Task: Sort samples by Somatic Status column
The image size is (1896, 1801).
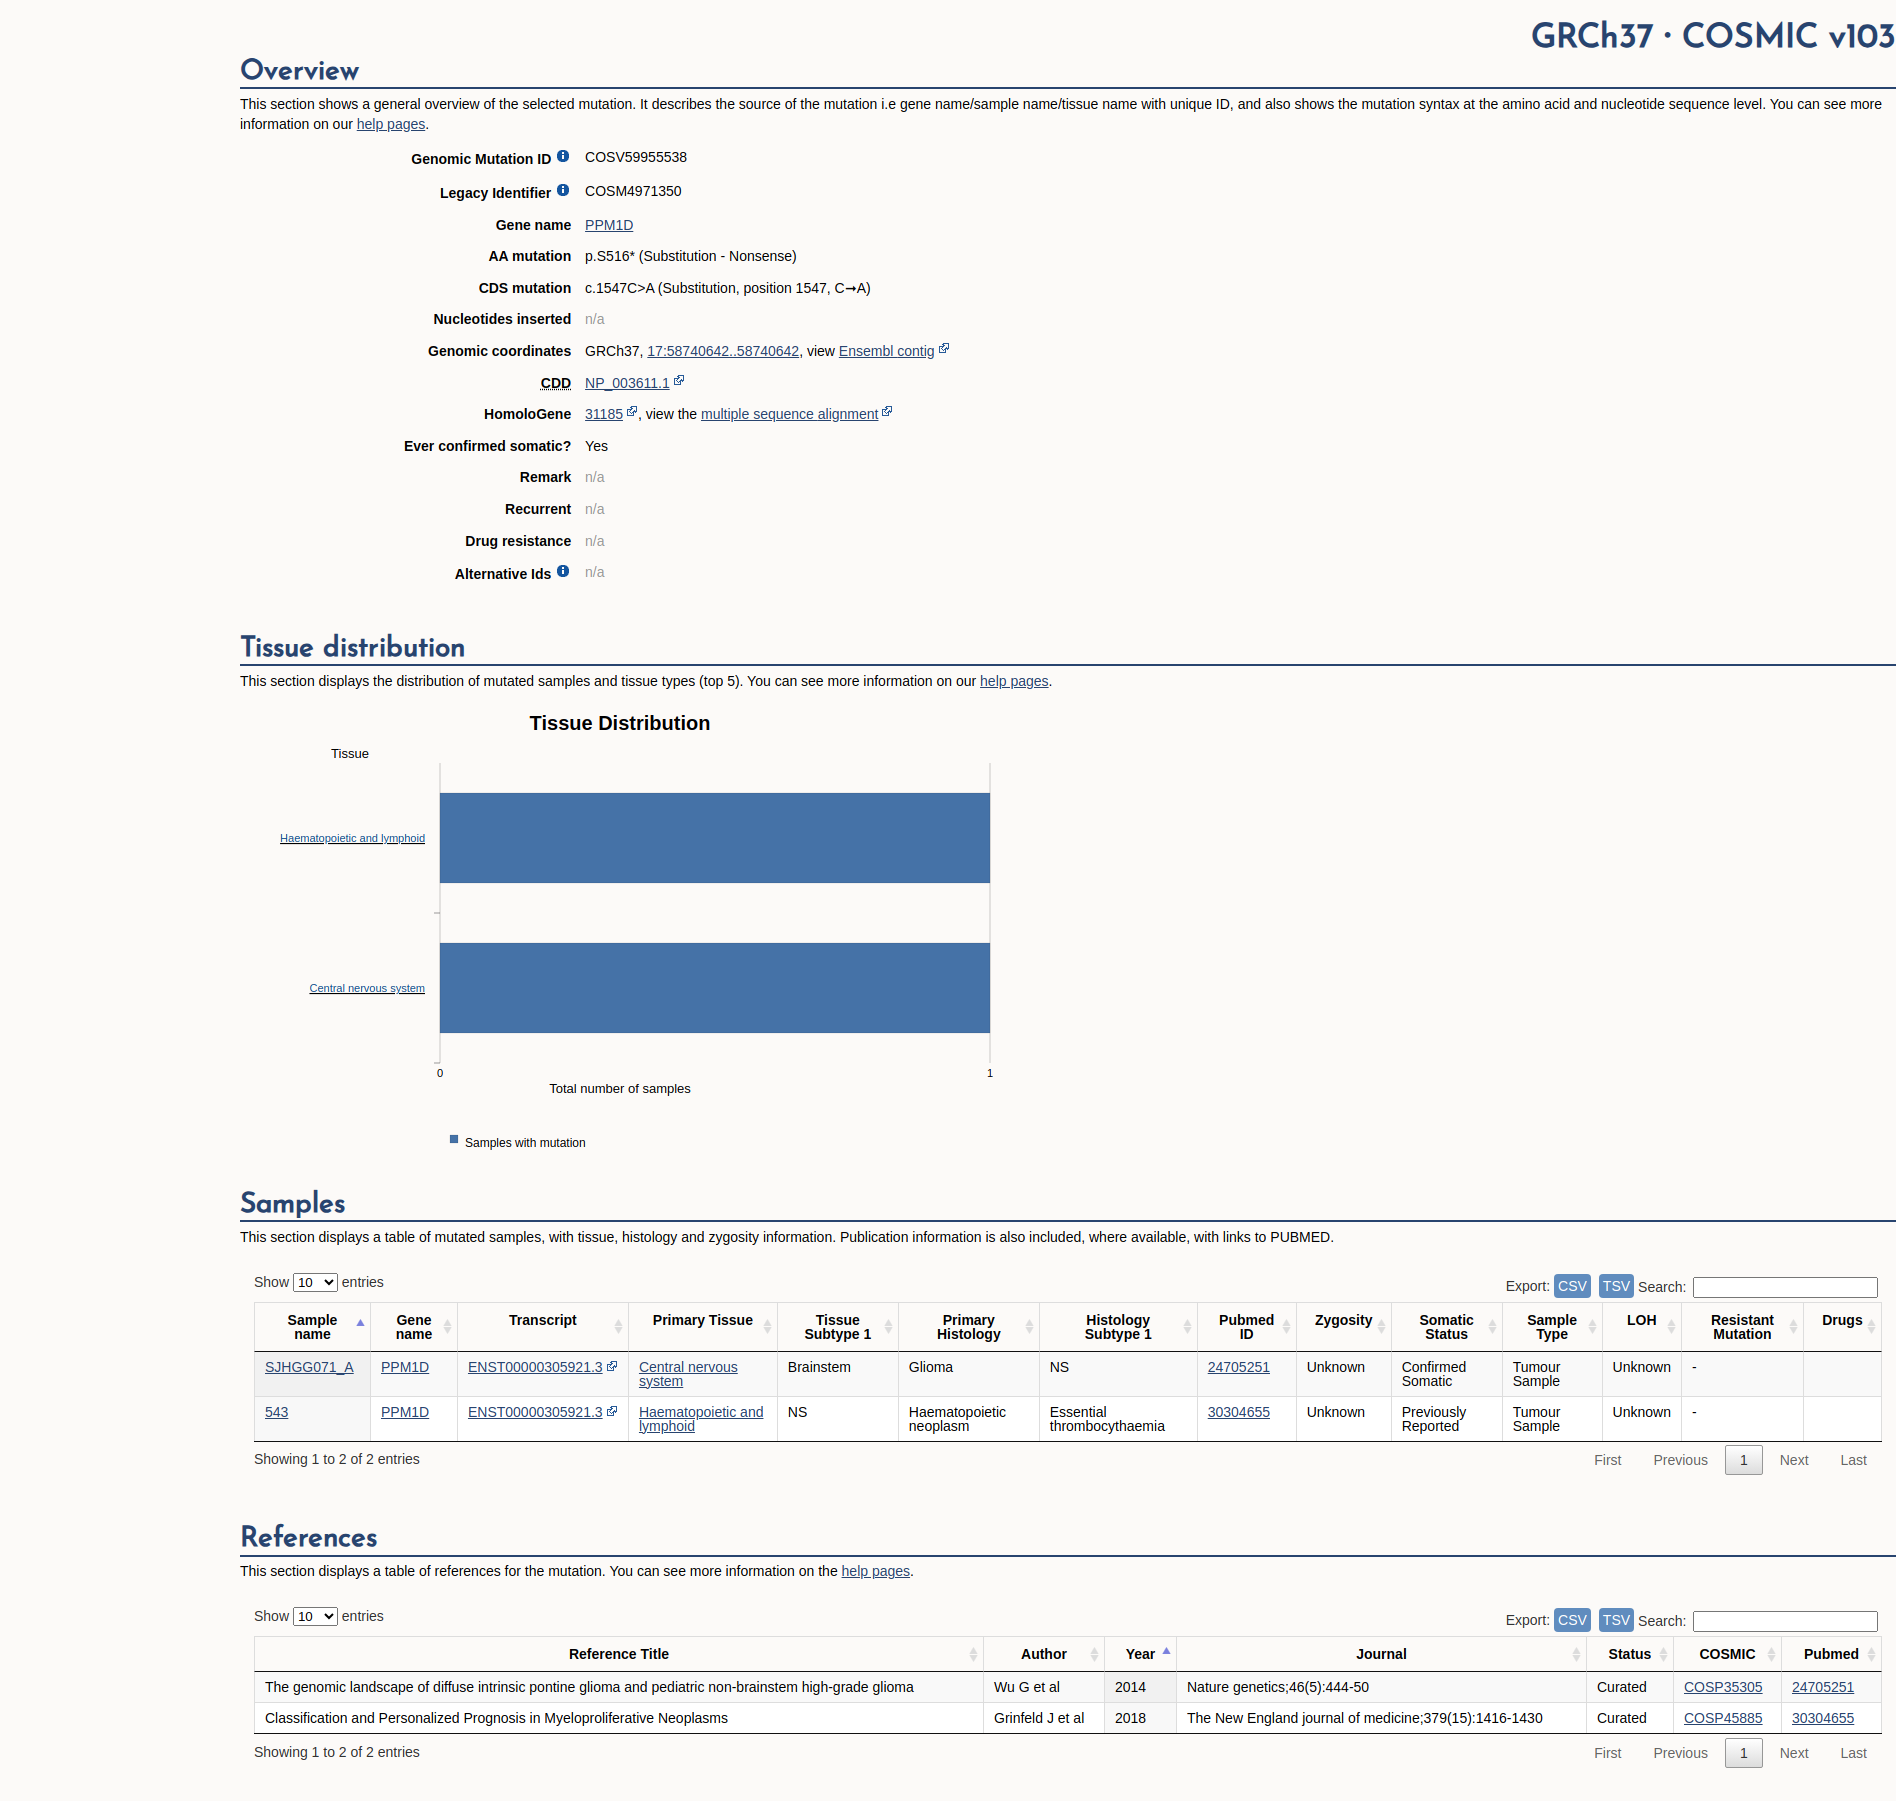Action: (x=1446, y=1327)
